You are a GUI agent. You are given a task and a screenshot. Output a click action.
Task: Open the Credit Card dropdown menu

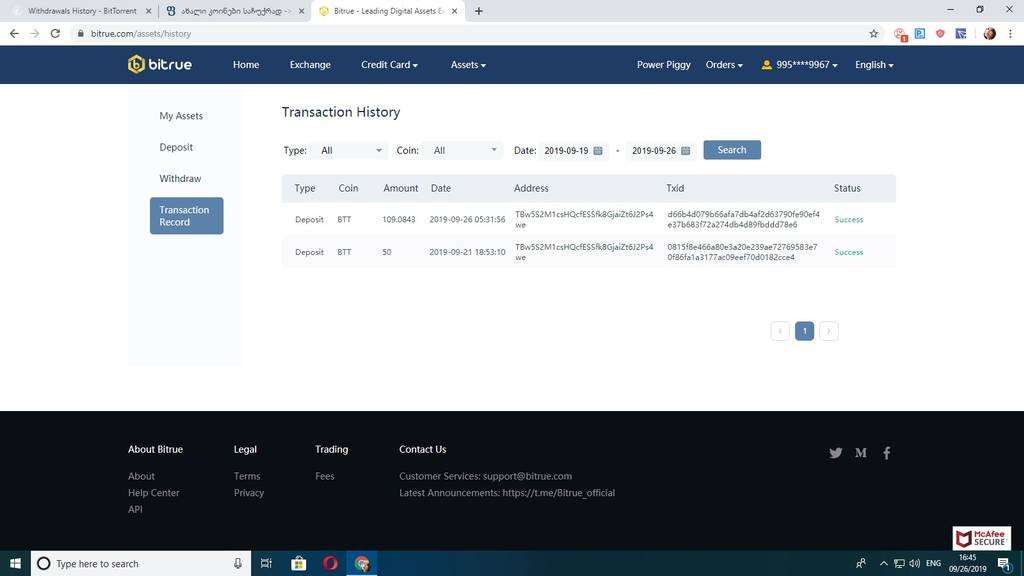[389, 65]
